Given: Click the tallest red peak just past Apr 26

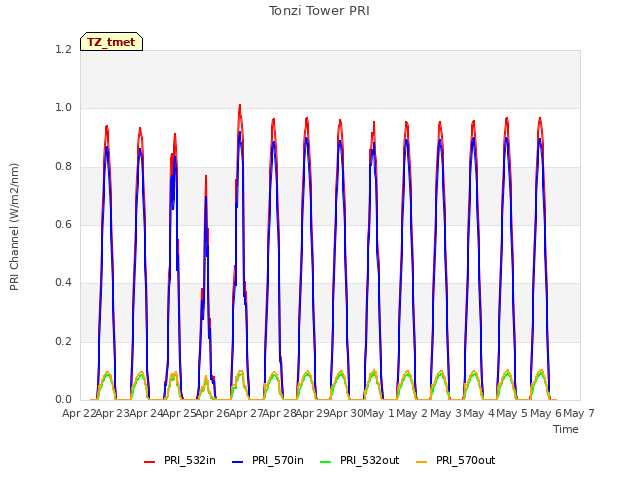Looking at the screenshot, I should 240,105.
